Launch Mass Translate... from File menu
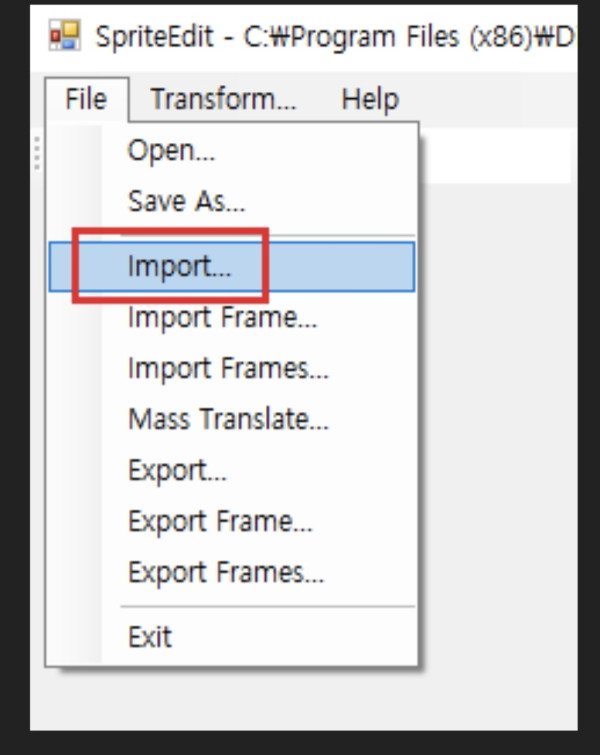This screenshot has height=755, width=600. tap(228, 419)
